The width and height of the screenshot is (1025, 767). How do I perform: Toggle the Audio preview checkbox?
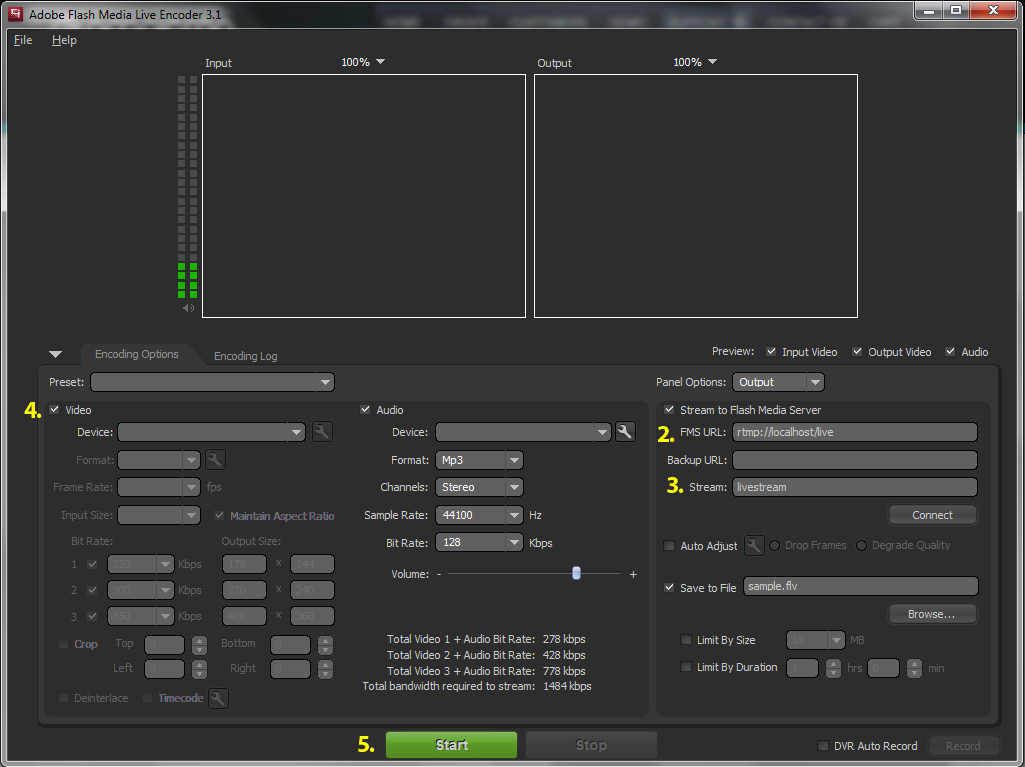pyautogui.click(x=950, y=352)
